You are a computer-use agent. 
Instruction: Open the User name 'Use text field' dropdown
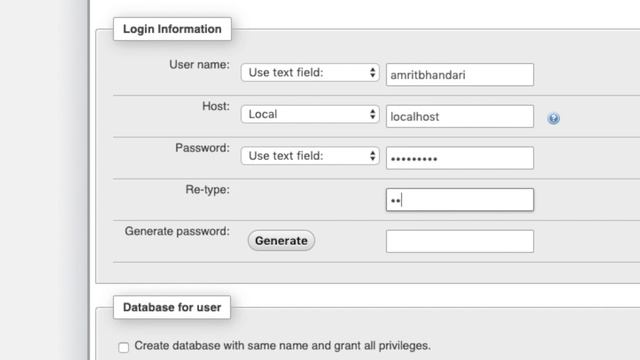(x=310, y=73)
